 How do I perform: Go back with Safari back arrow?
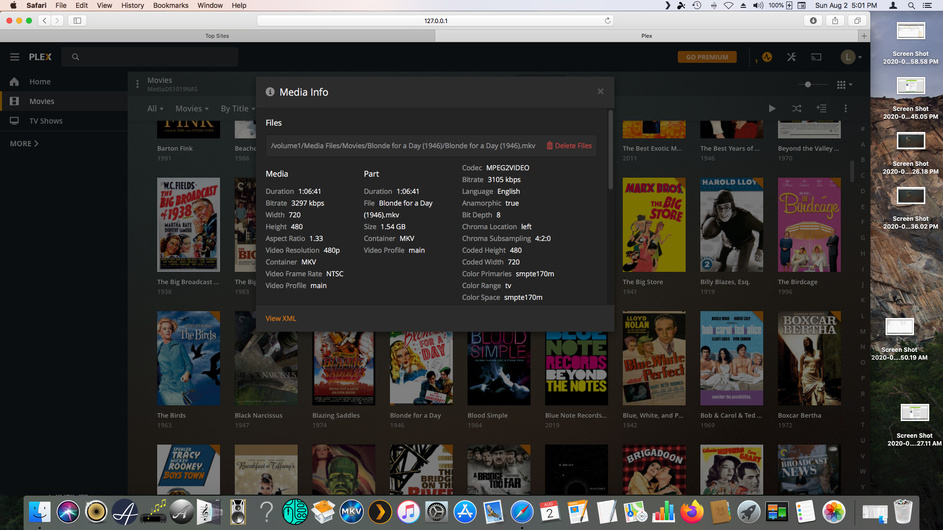(x=45, y=20)
